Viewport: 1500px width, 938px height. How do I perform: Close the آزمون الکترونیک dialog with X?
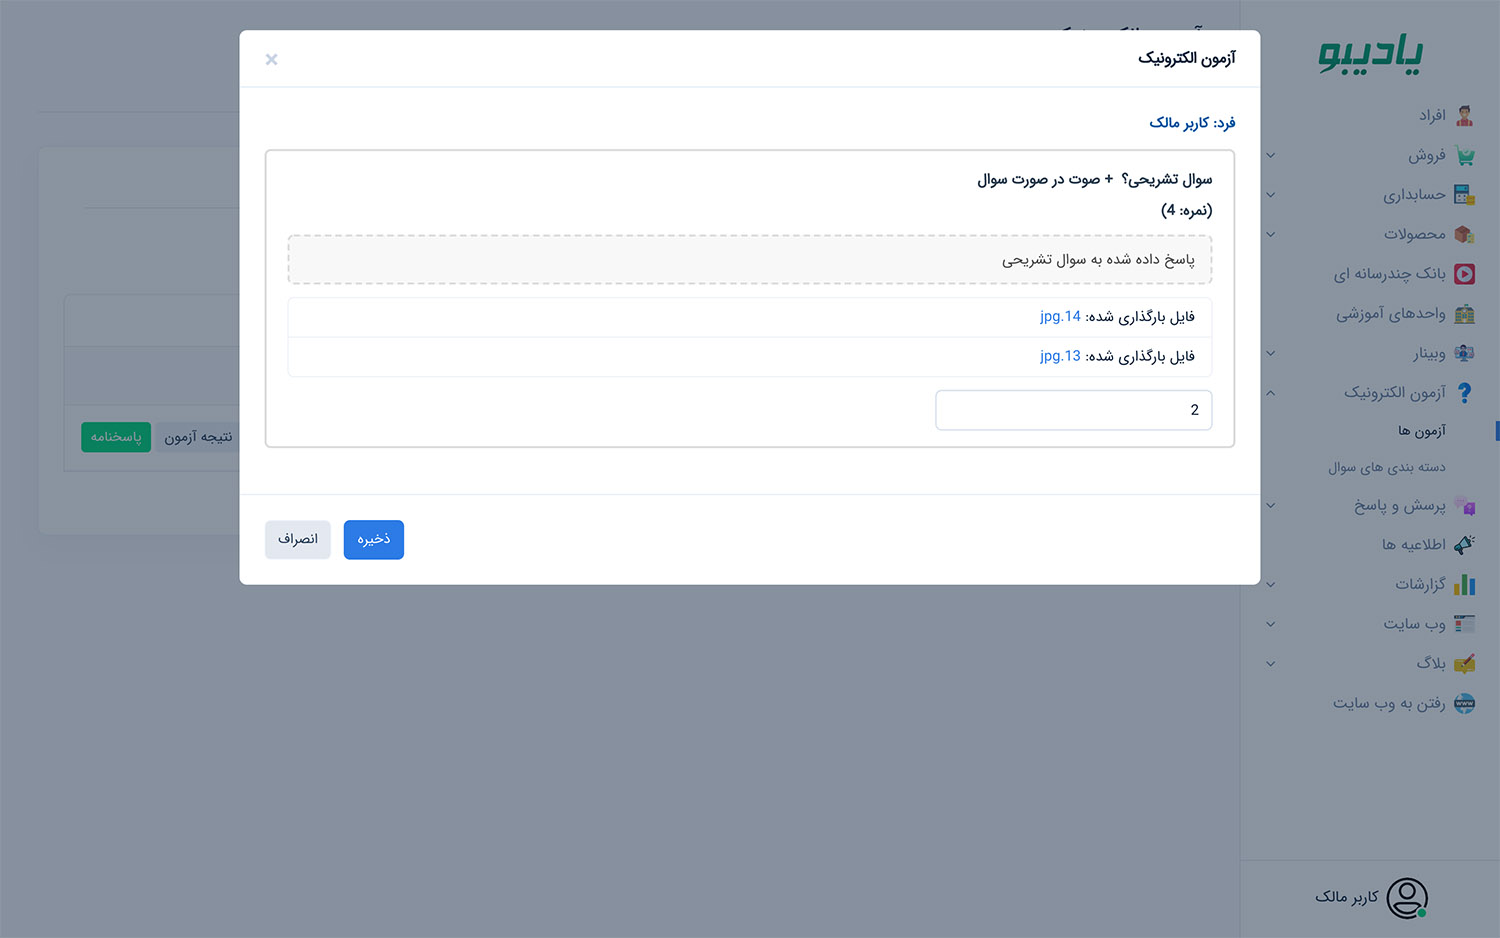[x=271, y=60]
